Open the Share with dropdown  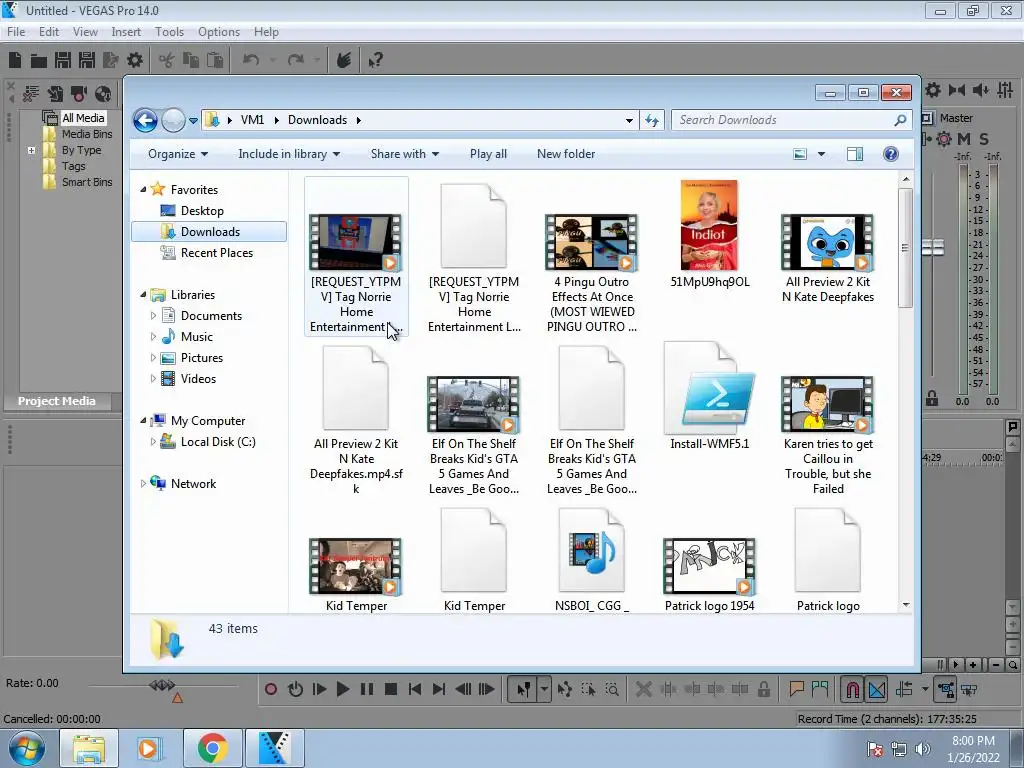(x=404, y=154)
